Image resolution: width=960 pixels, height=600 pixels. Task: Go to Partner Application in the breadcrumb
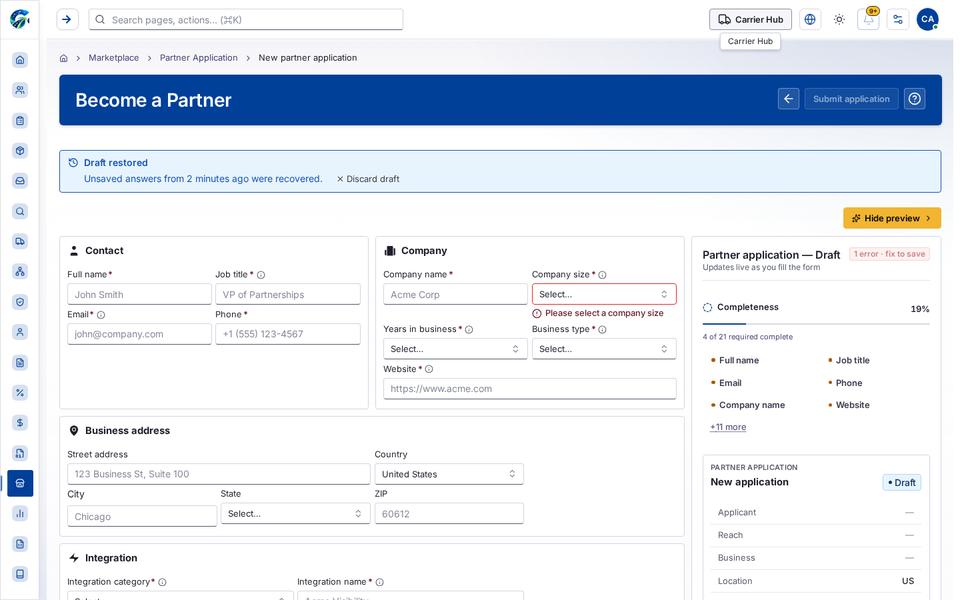pyautogui.click(x=198, y=58)
